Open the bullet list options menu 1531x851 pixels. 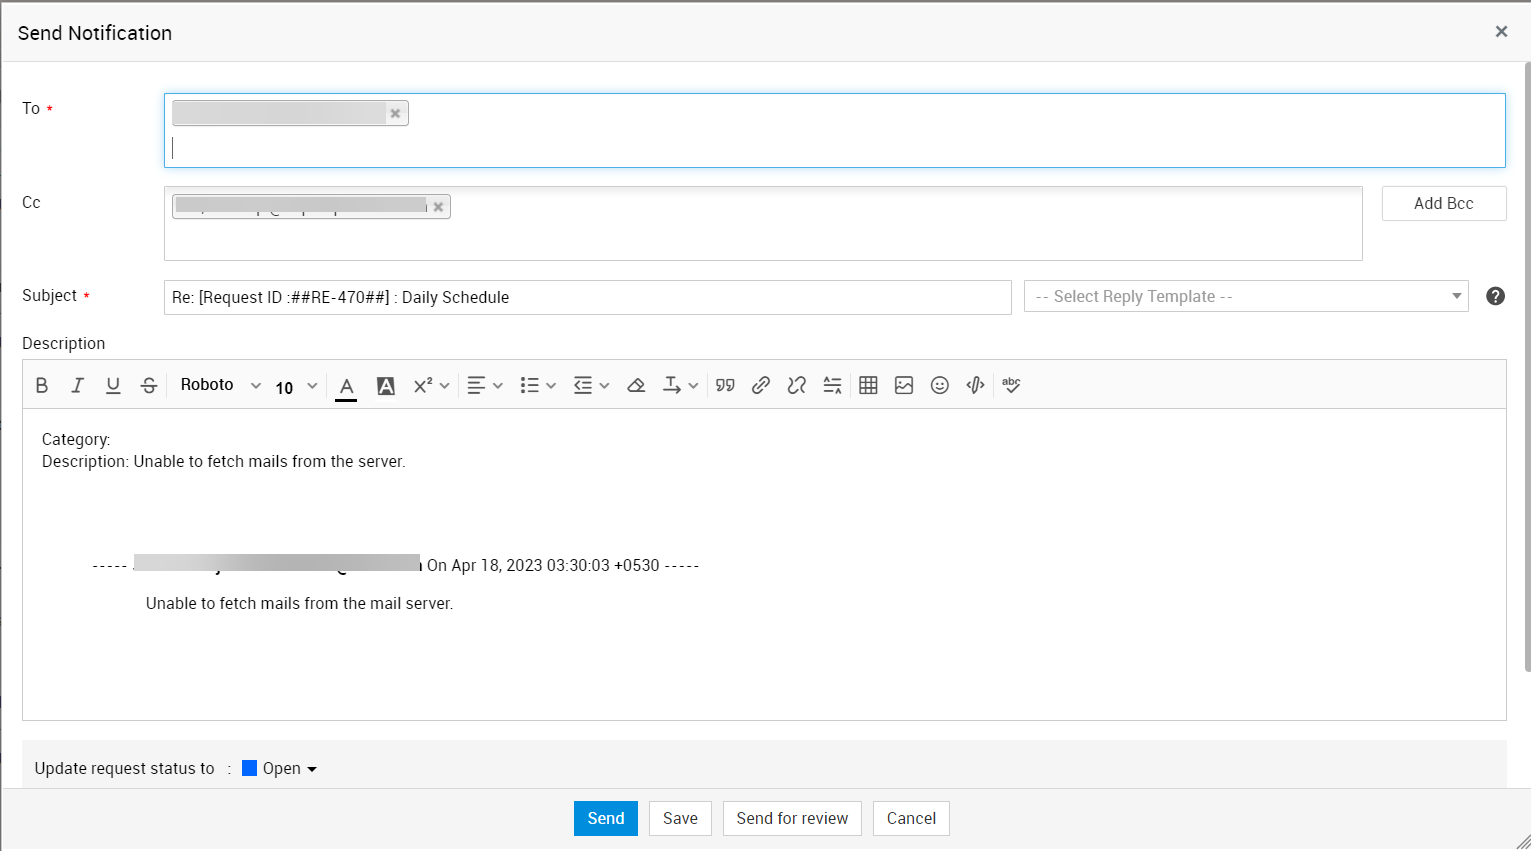538,386
